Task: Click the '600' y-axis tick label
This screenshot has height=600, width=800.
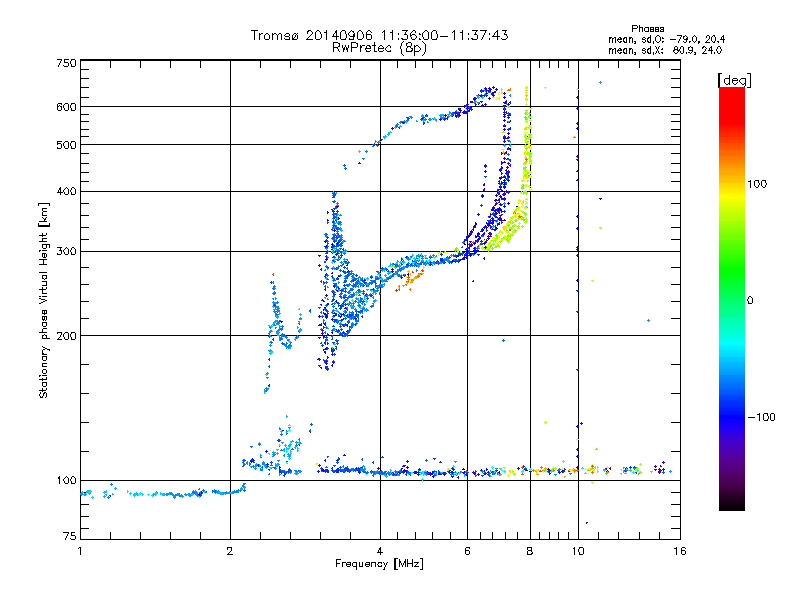Action: 66,107
